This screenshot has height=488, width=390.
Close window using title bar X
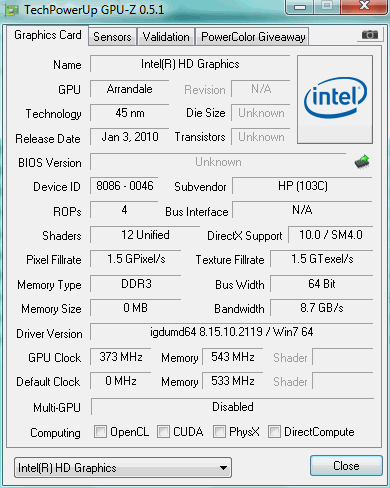click(x=364, y=6)
